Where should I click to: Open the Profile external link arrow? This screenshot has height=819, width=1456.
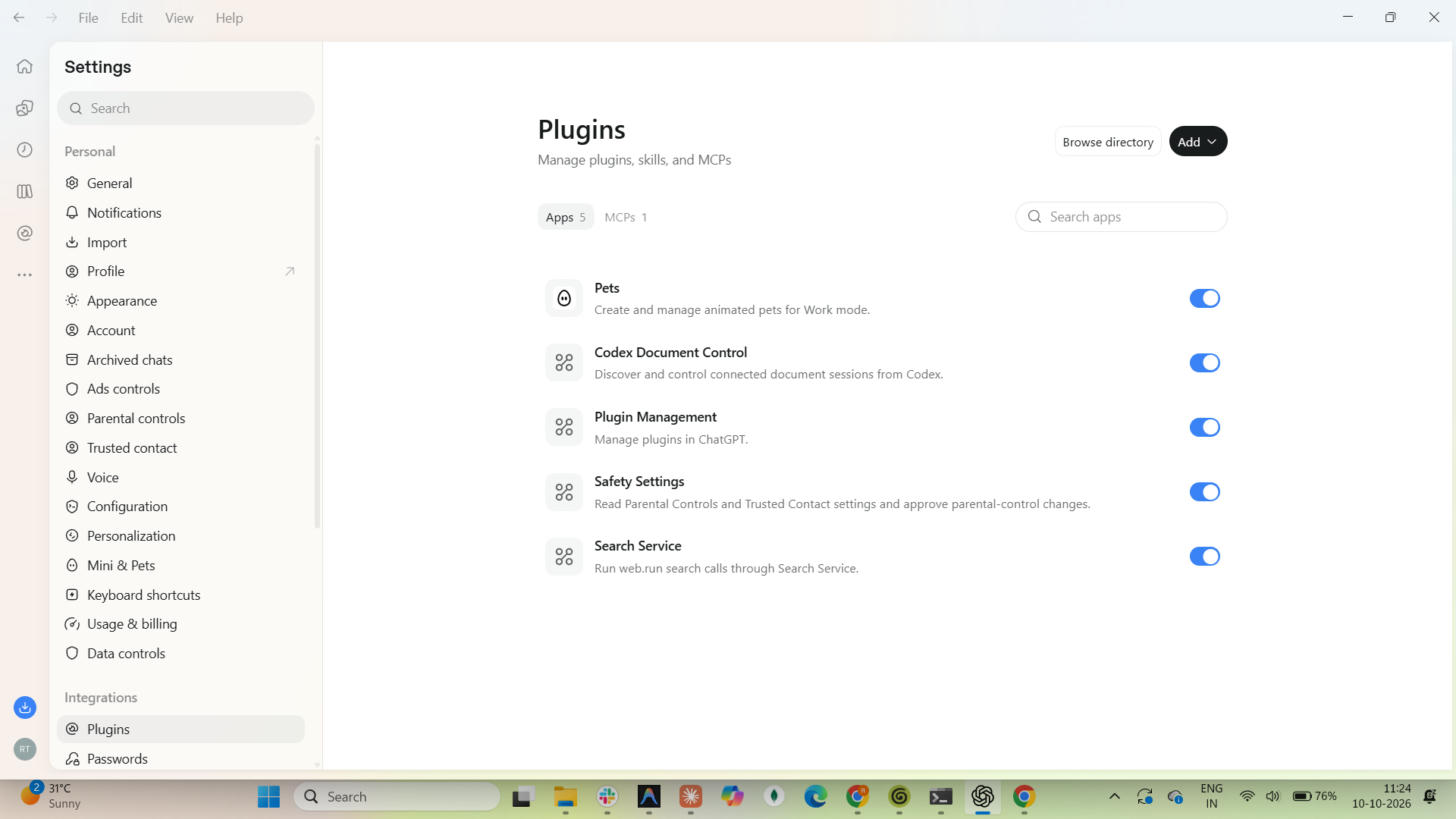click(290, 271)
